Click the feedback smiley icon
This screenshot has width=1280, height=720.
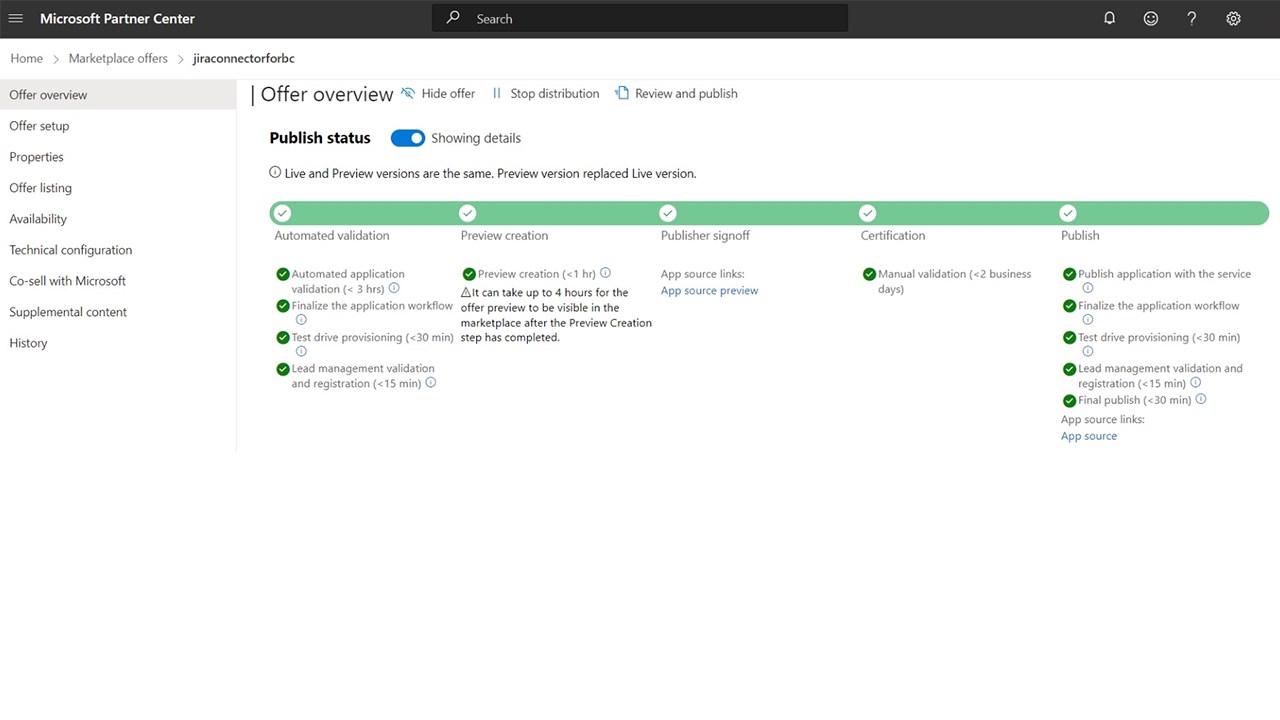pyautogui.click(x=1151, y=19)
